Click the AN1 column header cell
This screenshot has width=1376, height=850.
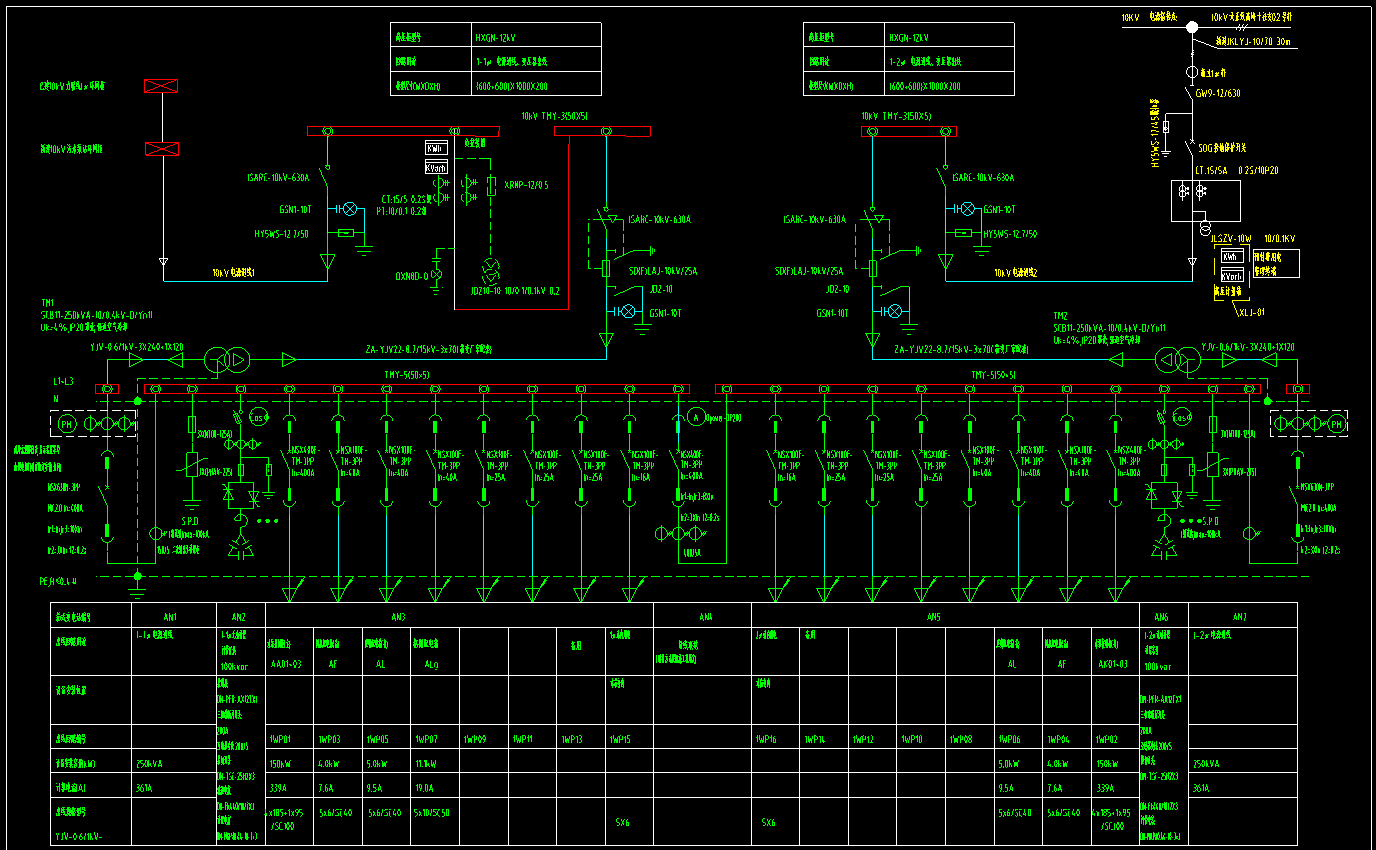click(x=174, y=617)
